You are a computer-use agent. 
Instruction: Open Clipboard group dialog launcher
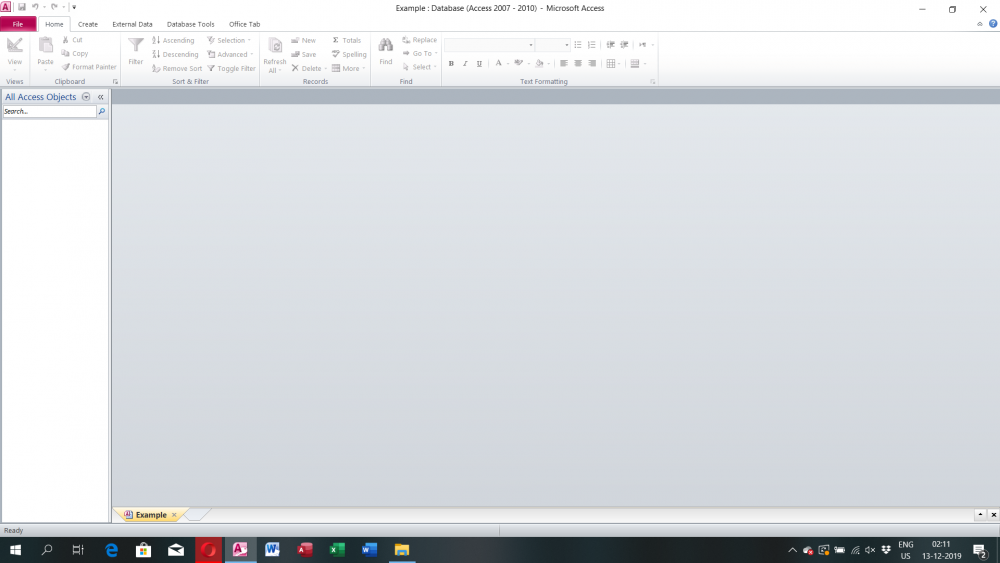[115, 82]
